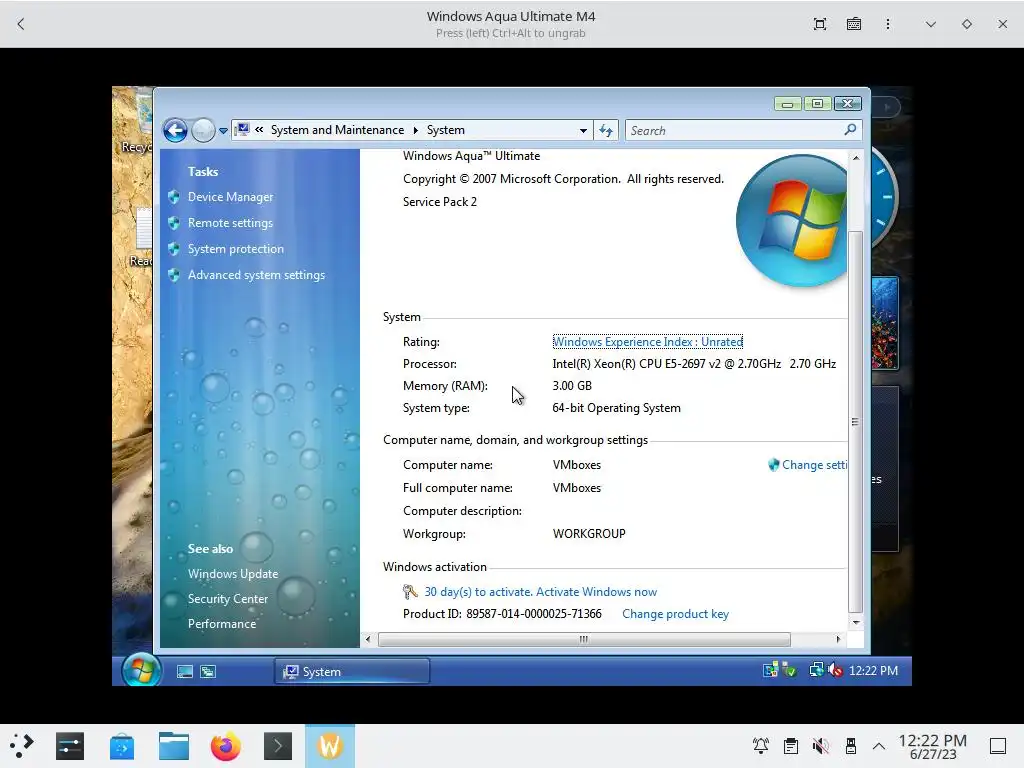Open host notifications bell icon

[x=761, y=746]
